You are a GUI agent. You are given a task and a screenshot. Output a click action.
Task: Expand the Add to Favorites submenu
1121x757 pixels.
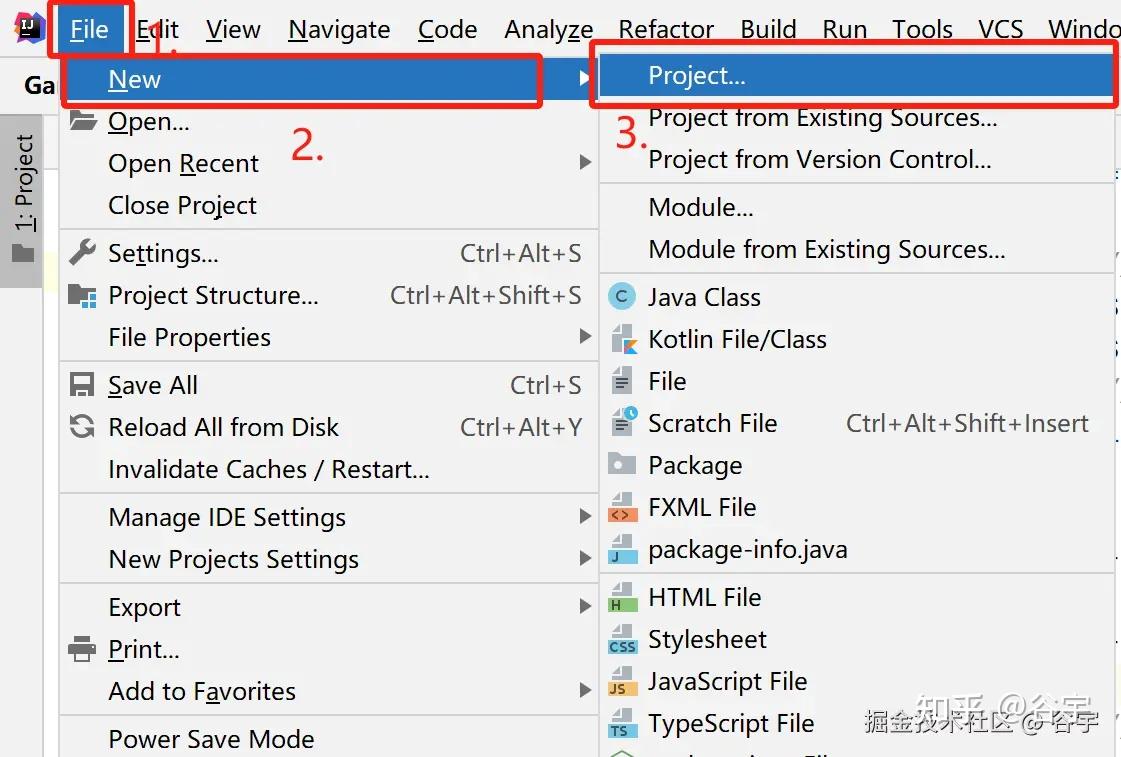tap(202, 691)
